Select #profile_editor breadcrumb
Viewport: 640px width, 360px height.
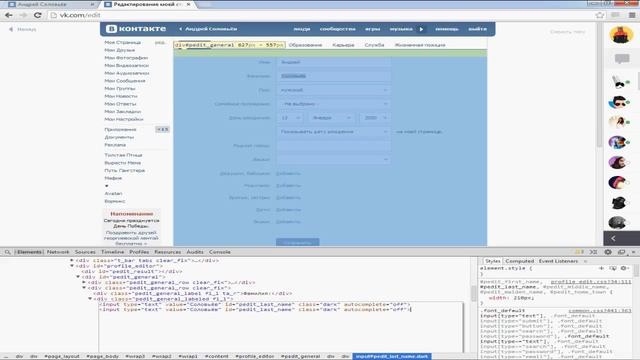tap(254, 356)
